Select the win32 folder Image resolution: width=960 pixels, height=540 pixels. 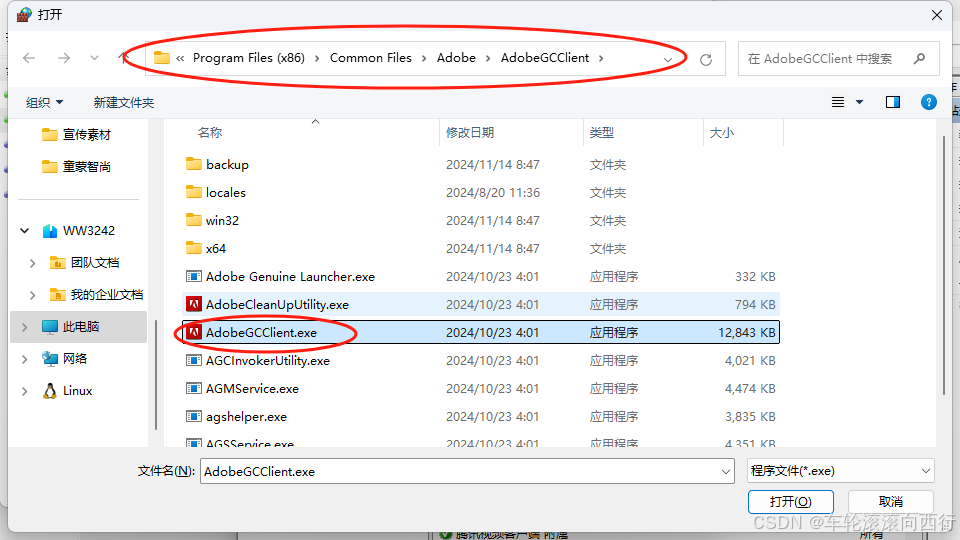tap(481, 220)
